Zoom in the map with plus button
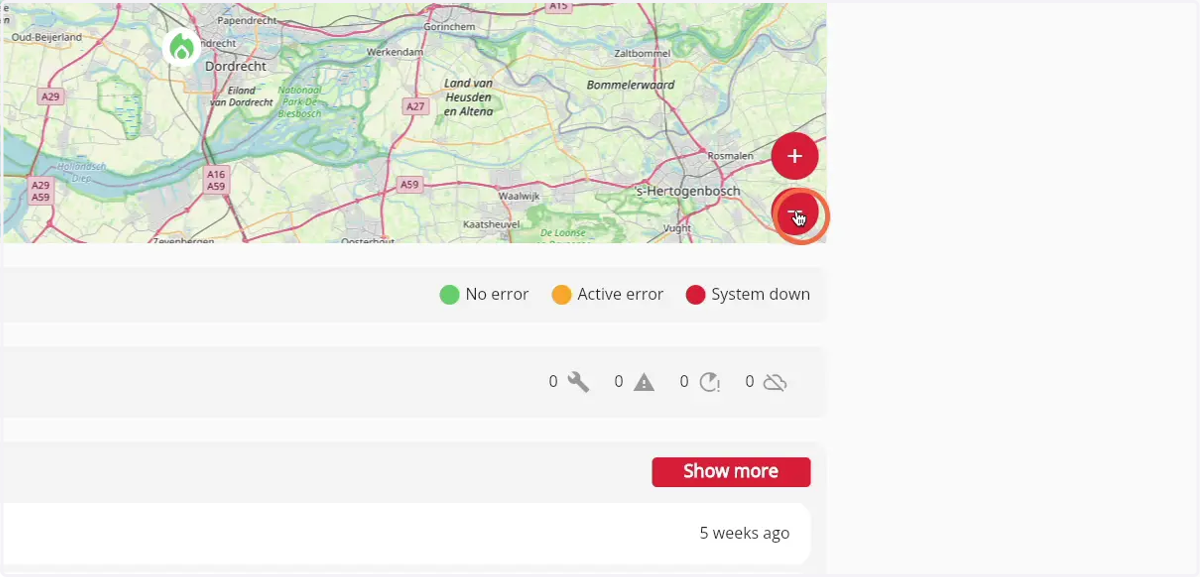This screenshot has width=1200, height=577. tap(795, 156)
